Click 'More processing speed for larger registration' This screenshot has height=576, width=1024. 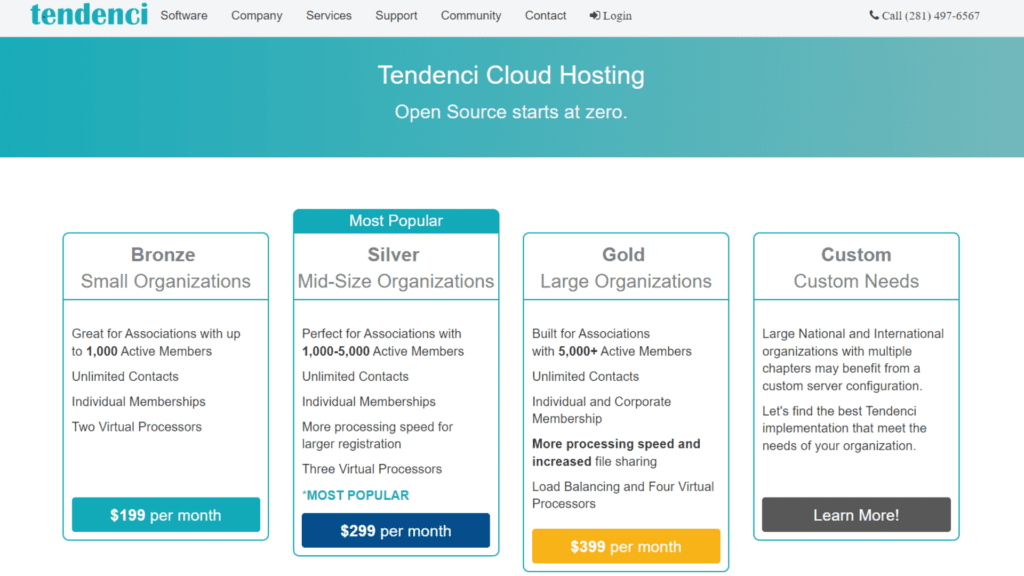point(377,435)
